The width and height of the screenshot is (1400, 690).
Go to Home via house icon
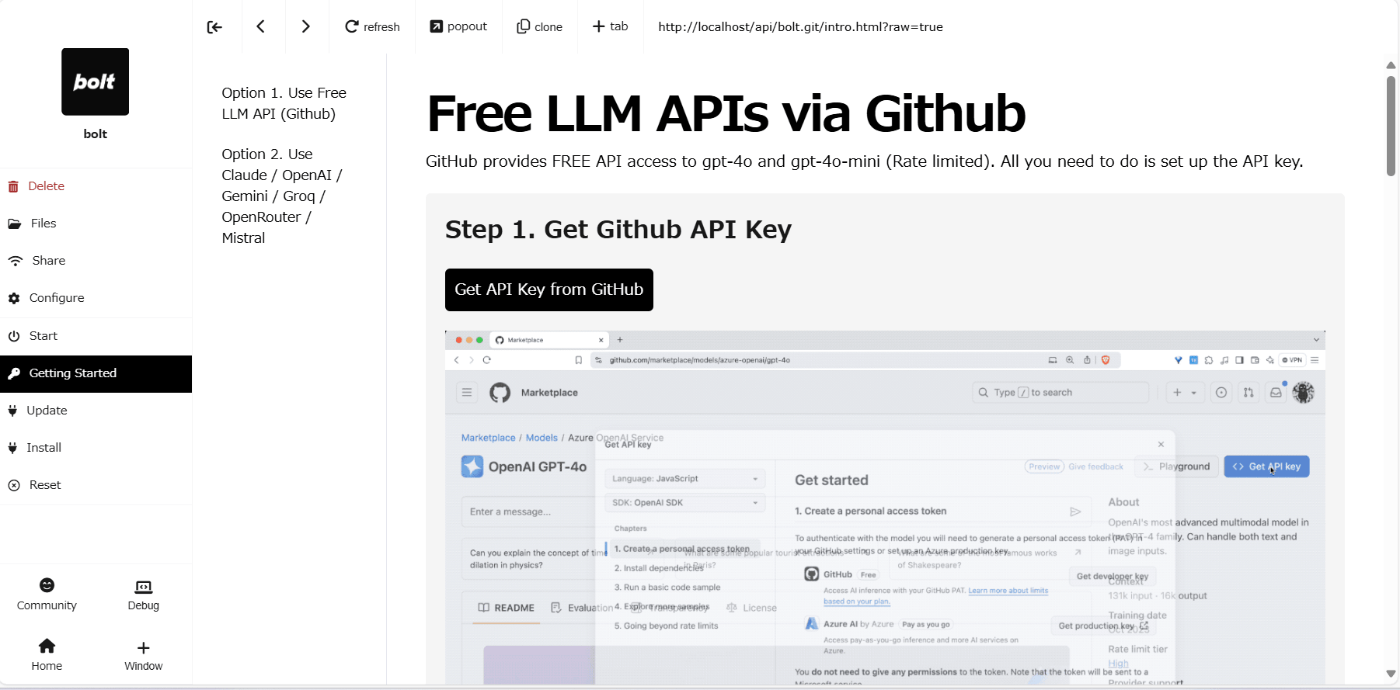(47, 646)
